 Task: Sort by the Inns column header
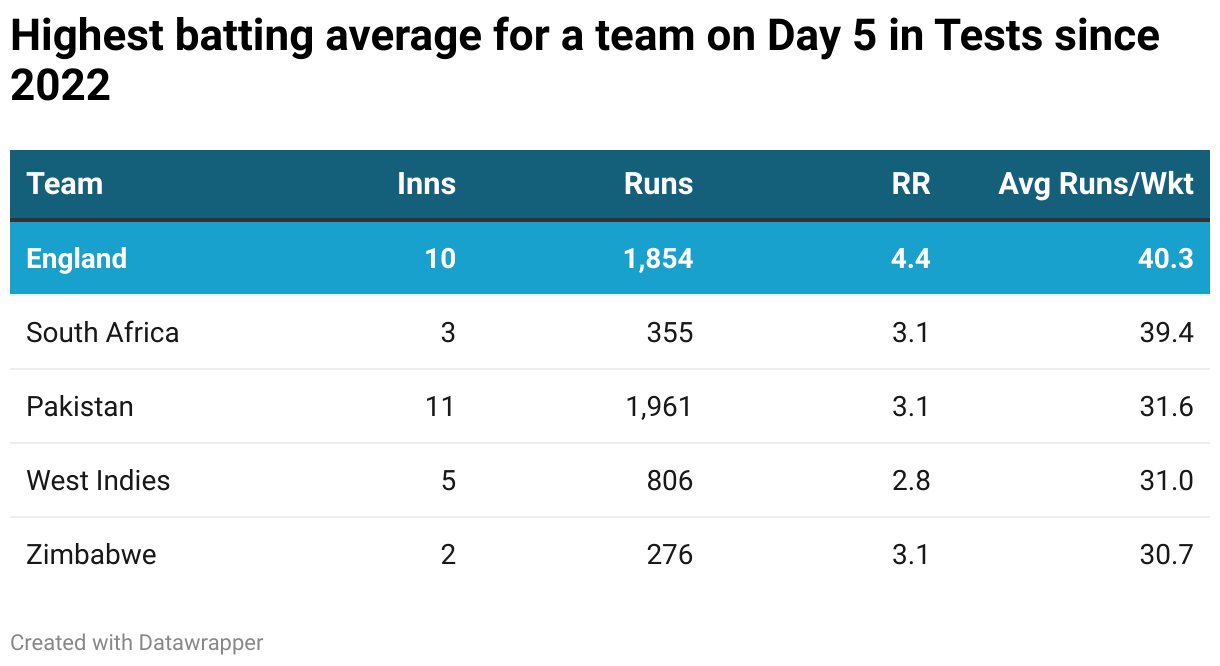point(426,184)
